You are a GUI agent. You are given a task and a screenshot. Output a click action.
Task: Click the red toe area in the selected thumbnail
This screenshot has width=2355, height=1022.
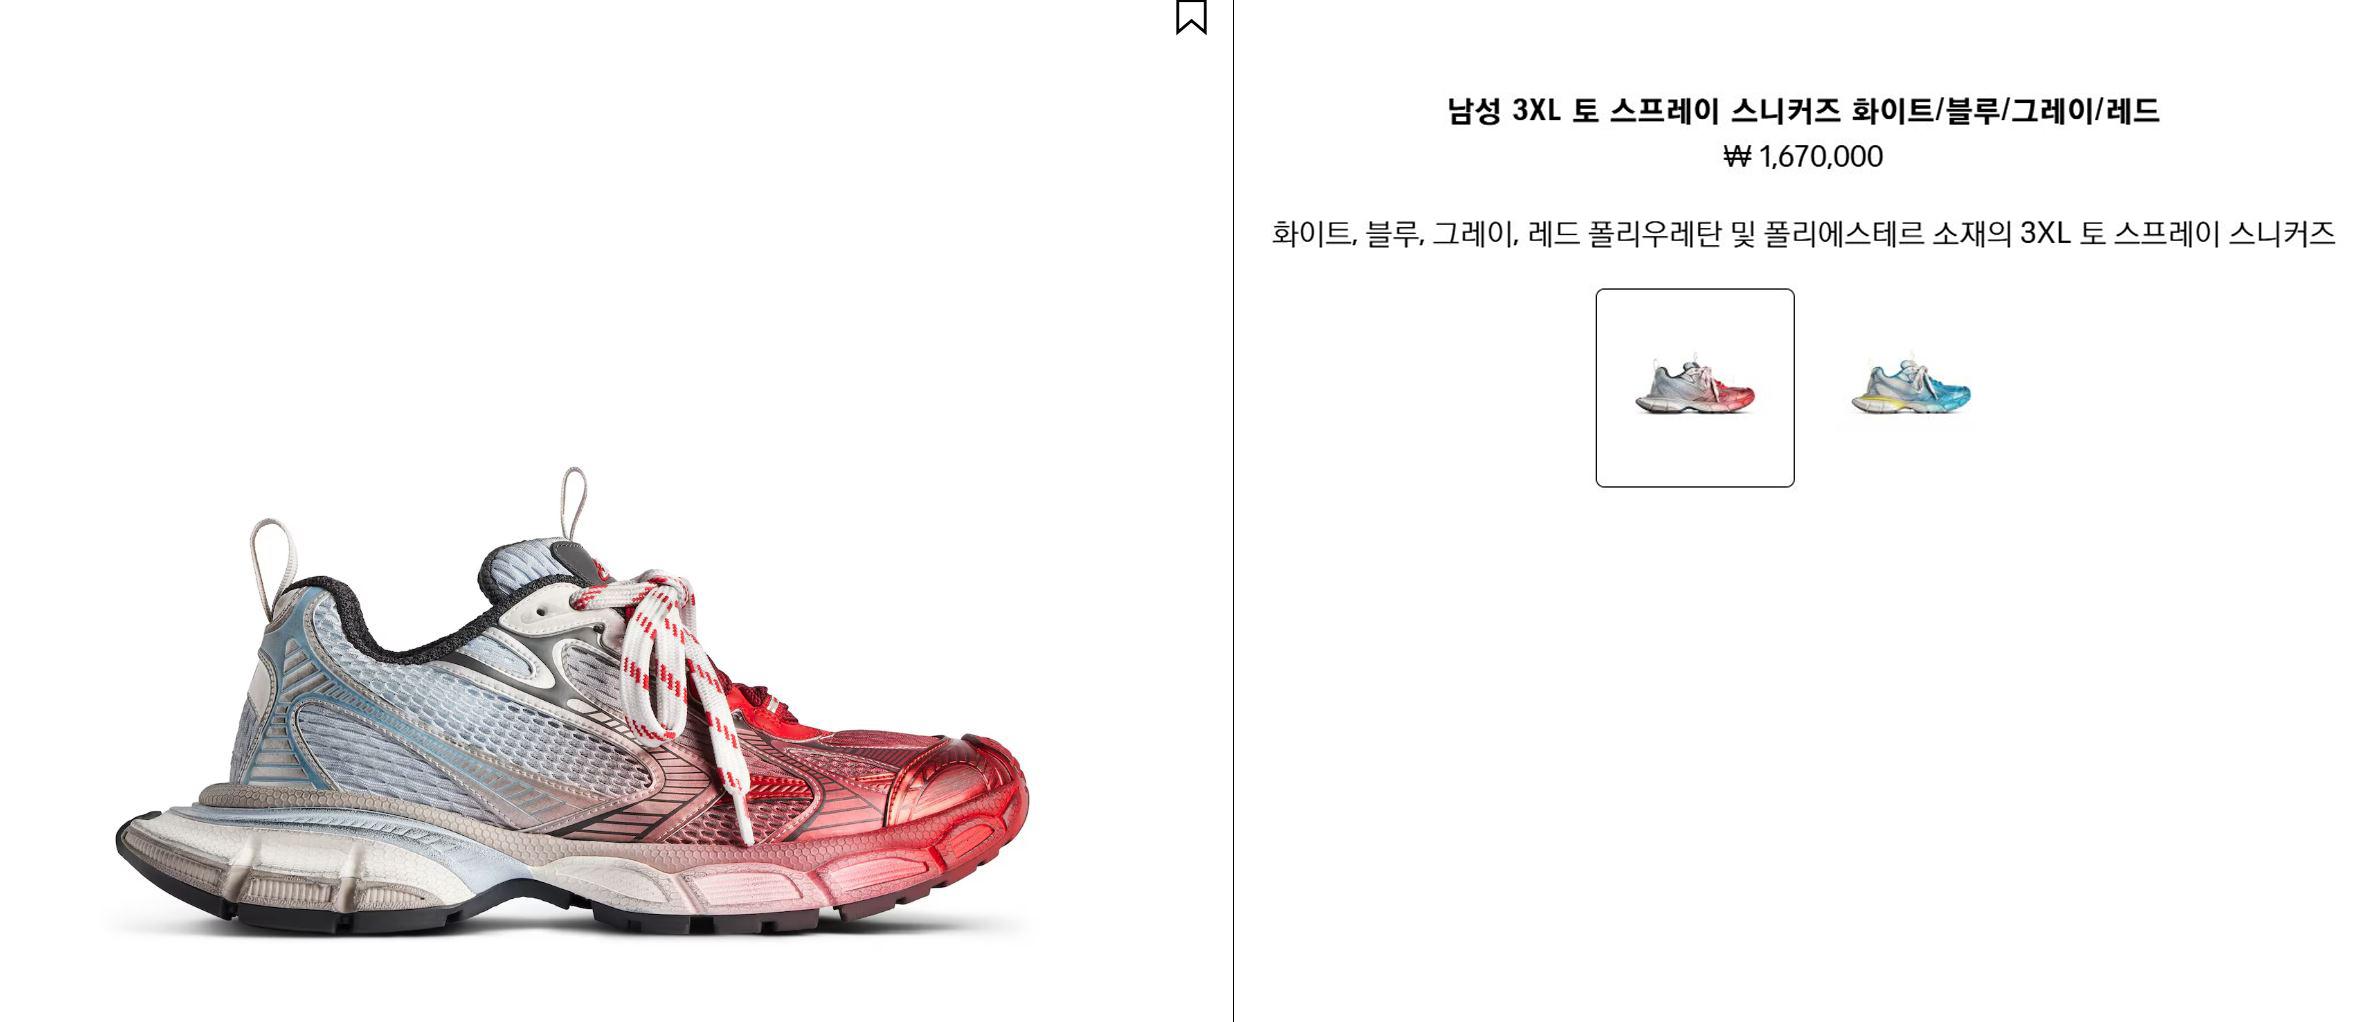[1735, 395]
